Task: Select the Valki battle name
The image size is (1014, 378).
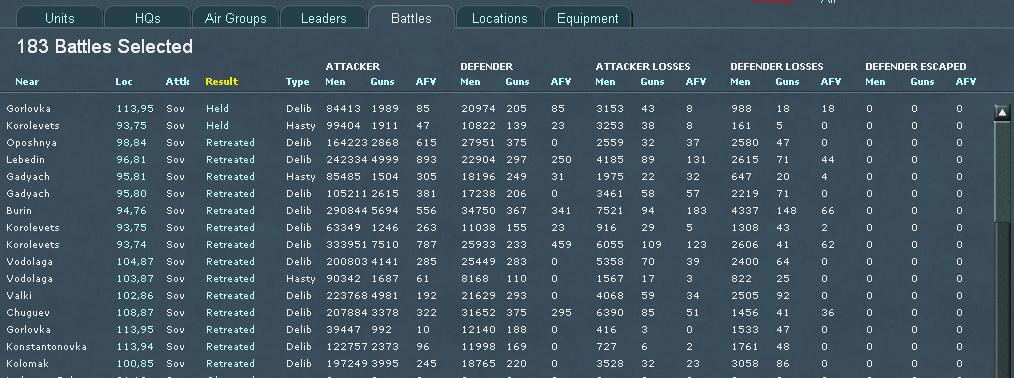Action: coord(19,295)
